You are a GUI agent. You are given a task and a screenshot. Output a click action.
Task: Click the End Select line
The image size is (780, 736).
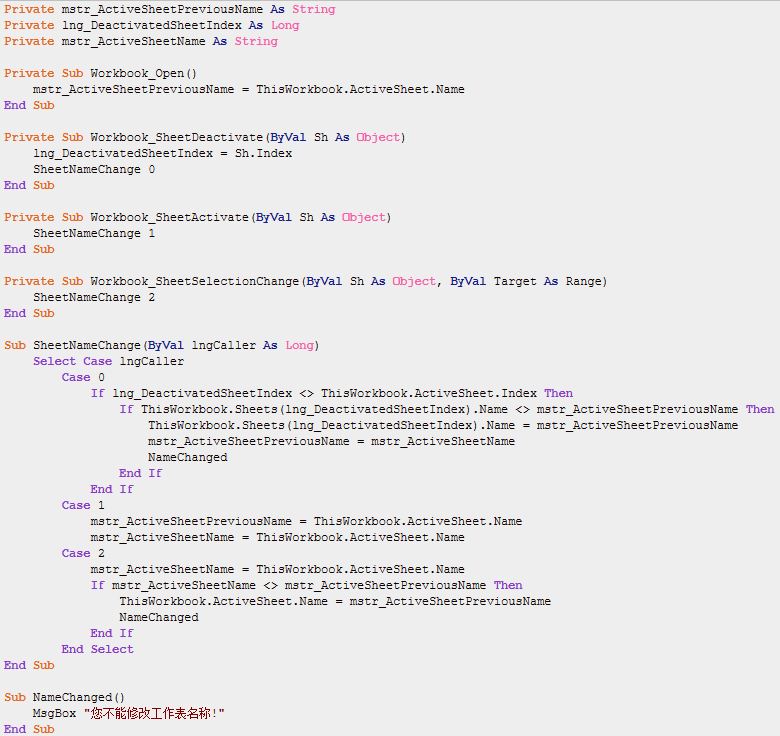point(98,649)
